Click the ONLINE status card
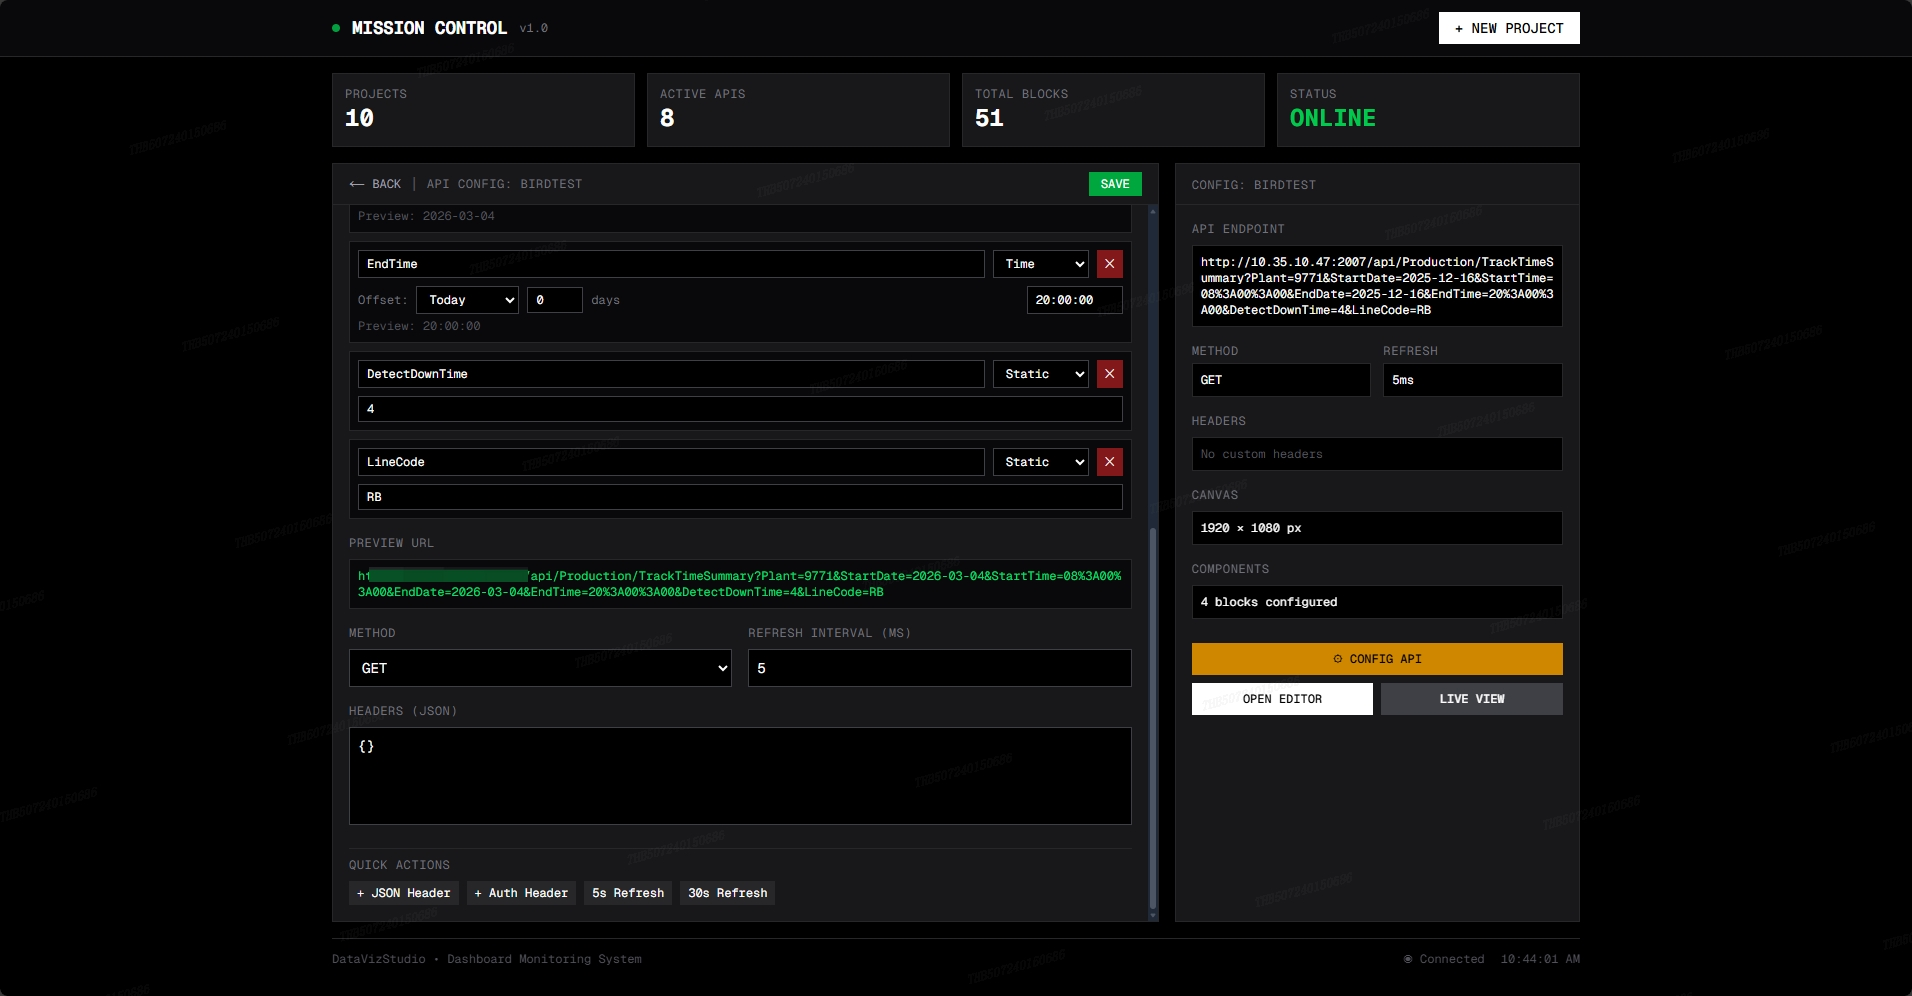The width and height of the screenshot is (1912, 996). [1428, 110]
